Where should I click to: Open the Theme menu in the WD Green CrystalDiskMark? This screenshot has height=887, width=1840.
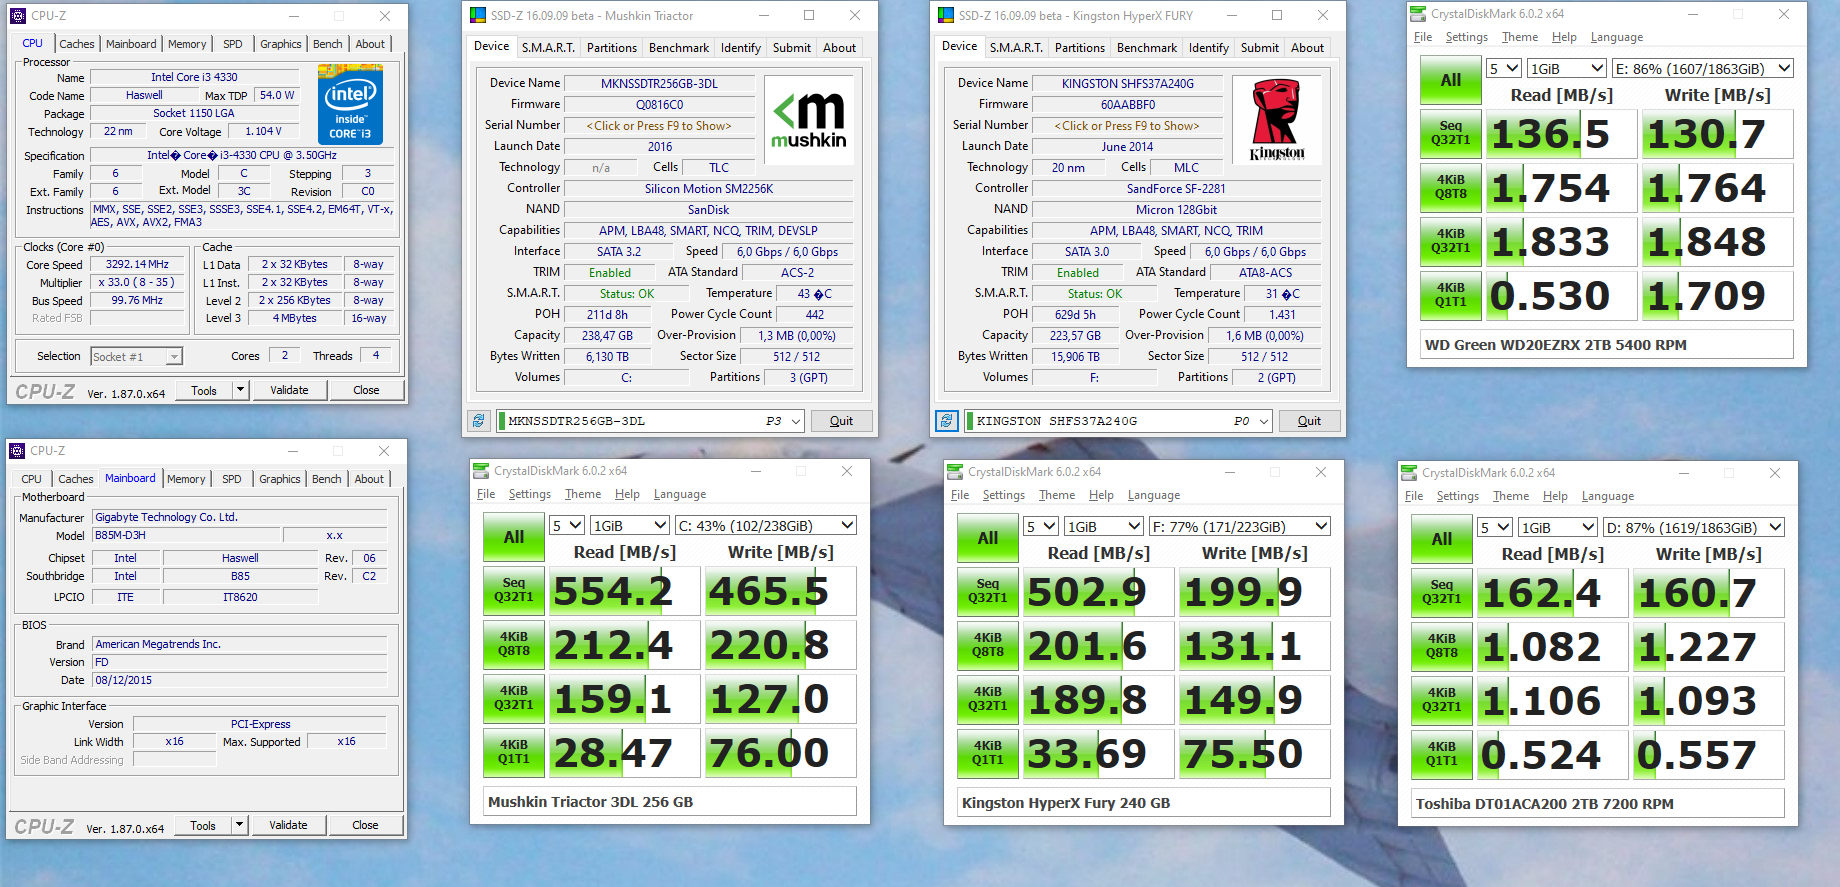click(1520, 37)
